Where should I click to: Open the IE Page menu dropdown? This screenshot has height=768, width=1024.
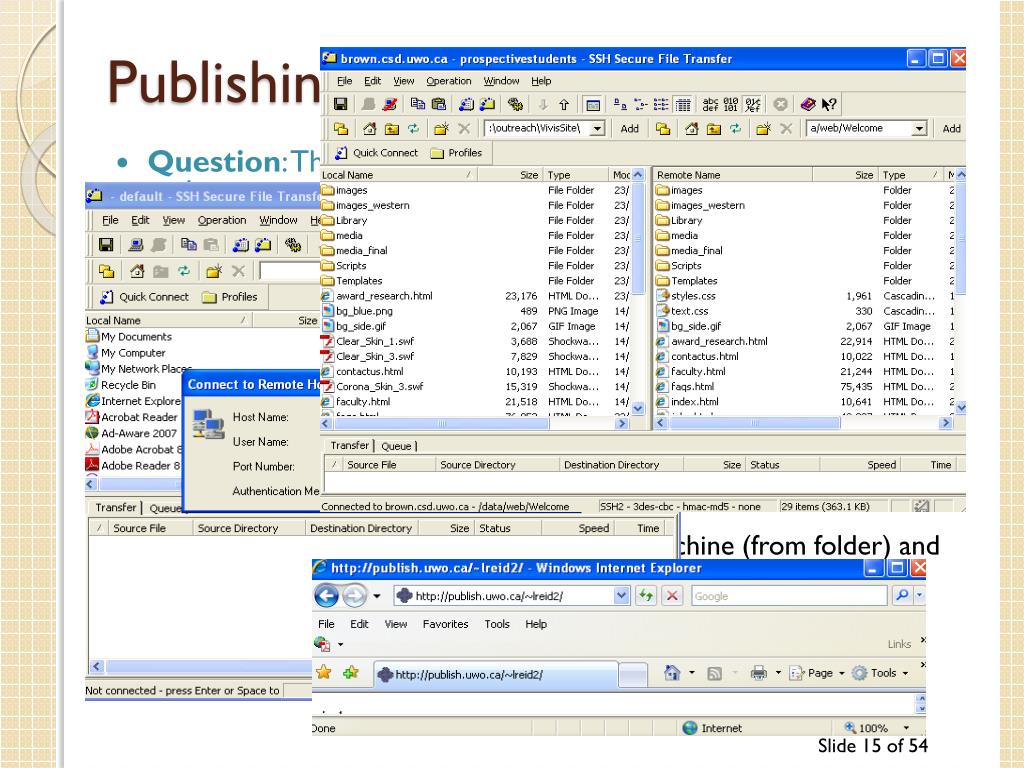tap(842, 673)
